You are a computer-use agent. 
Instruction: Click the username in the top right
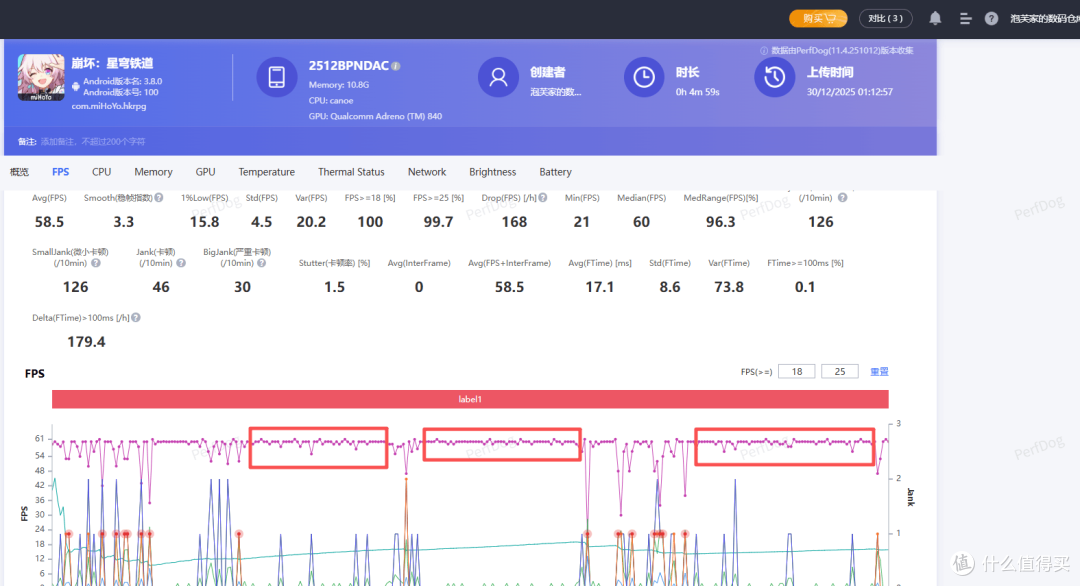click(x=1044, y=19)
